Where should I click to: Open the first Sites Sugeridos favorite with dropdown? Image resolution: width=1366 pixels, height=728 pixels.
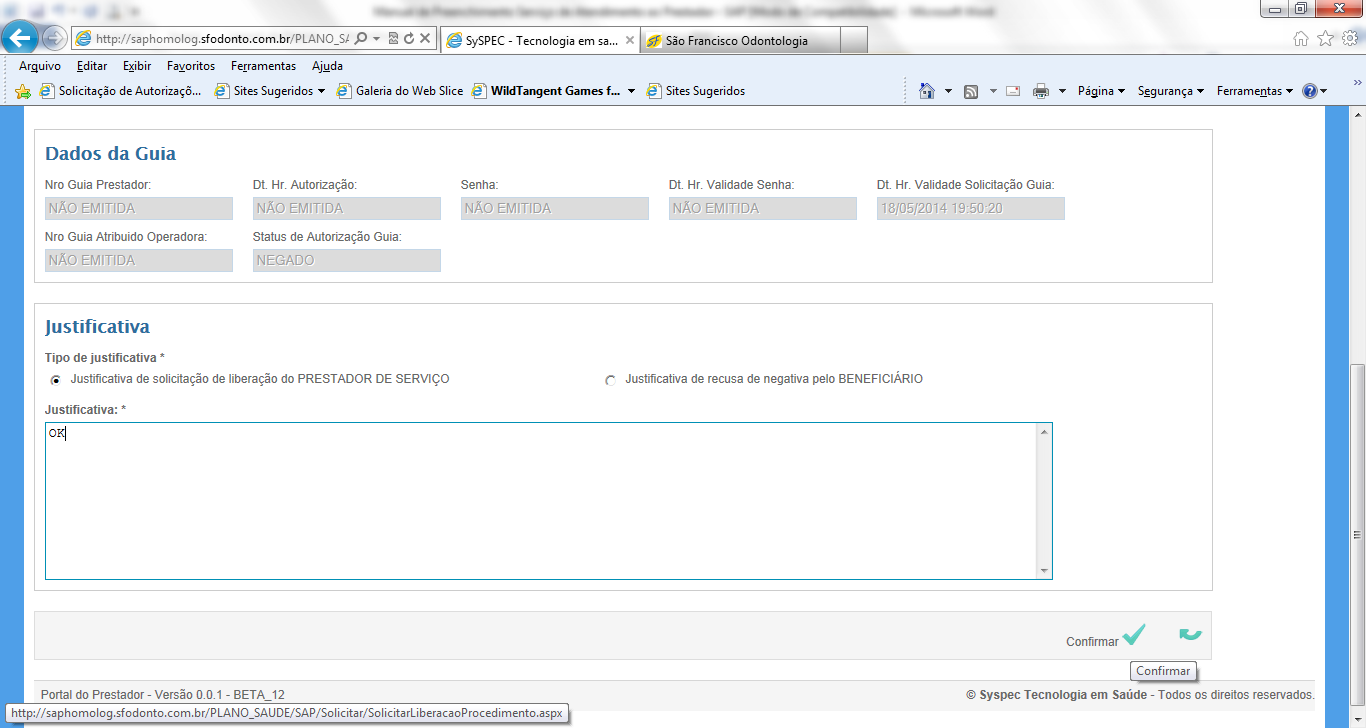(264, 91)
